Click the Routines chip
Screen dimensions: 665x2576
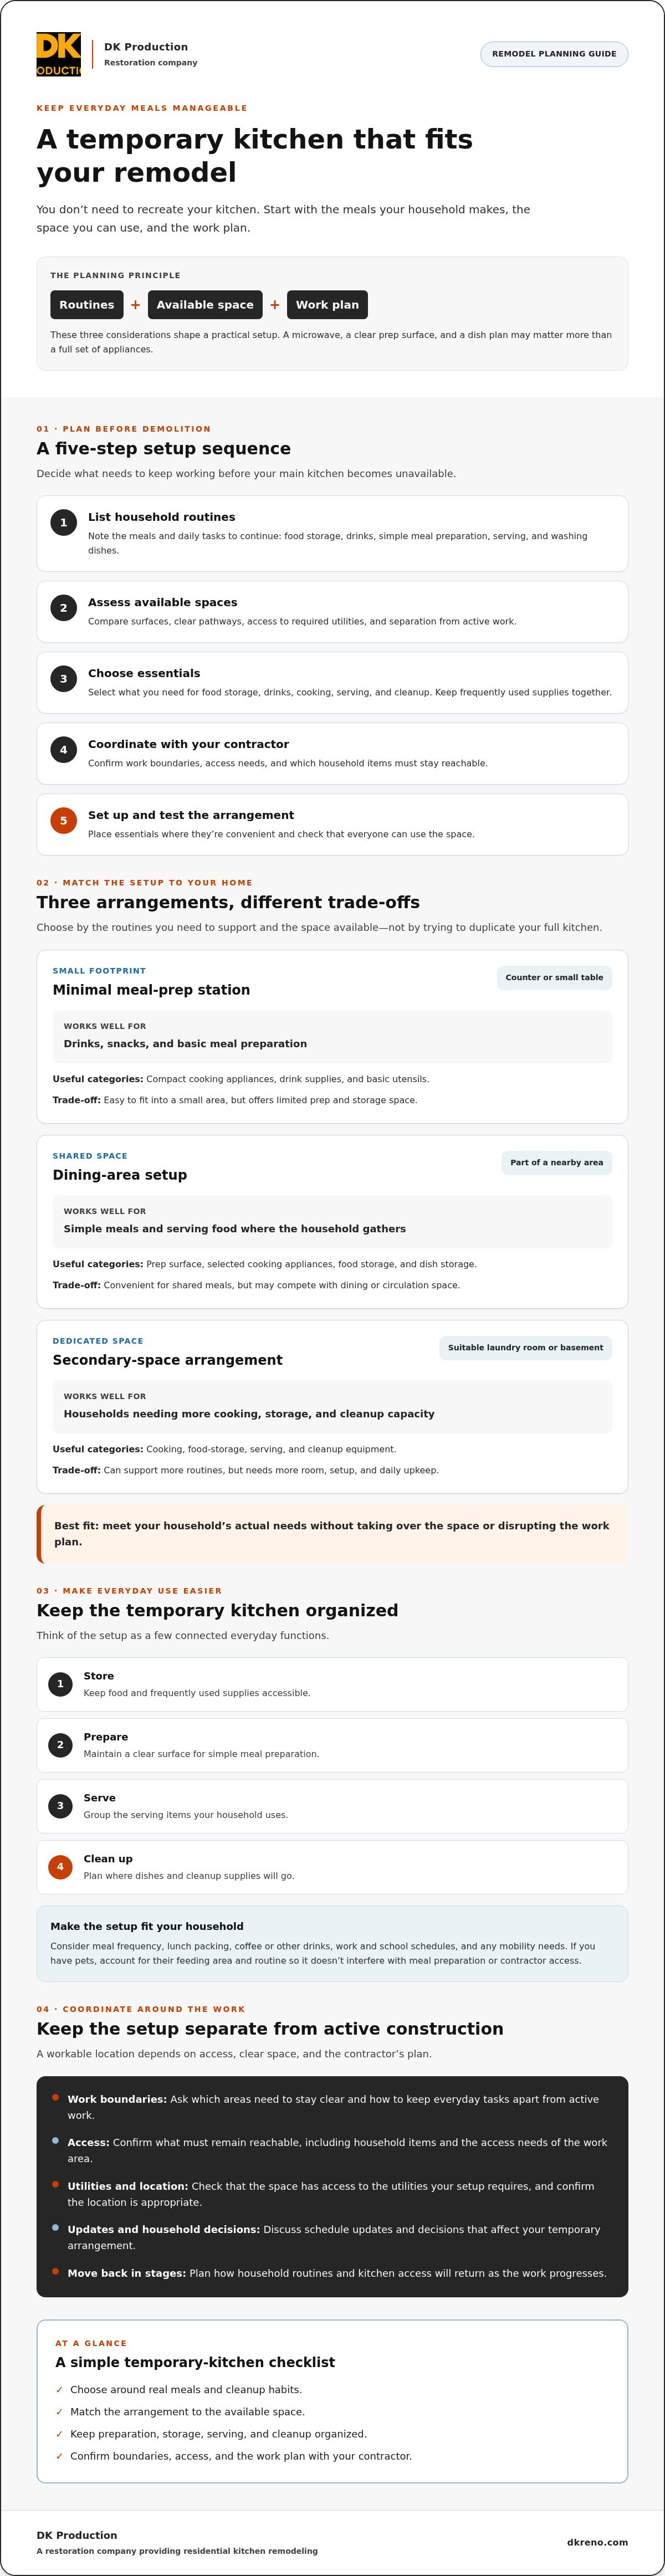[x=87, y=305]
